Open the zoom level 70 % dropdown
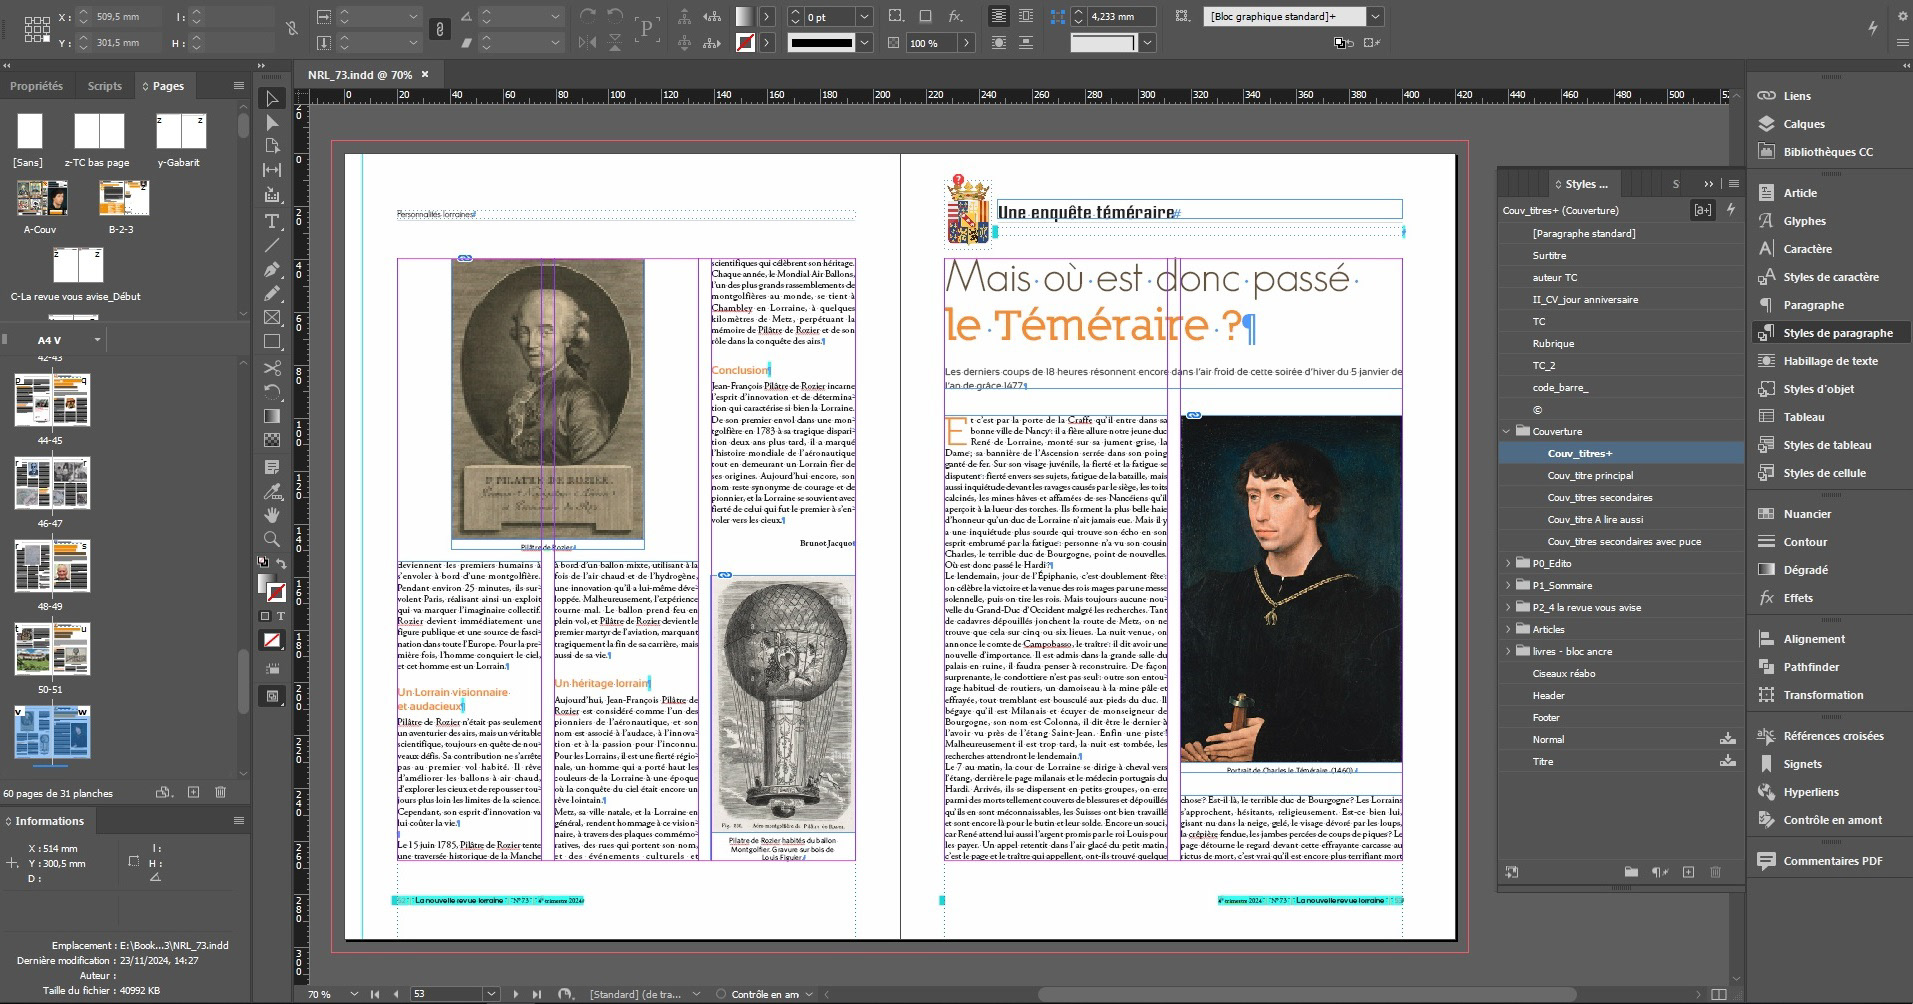The image size is (1913, 1004). pos(354,994)
